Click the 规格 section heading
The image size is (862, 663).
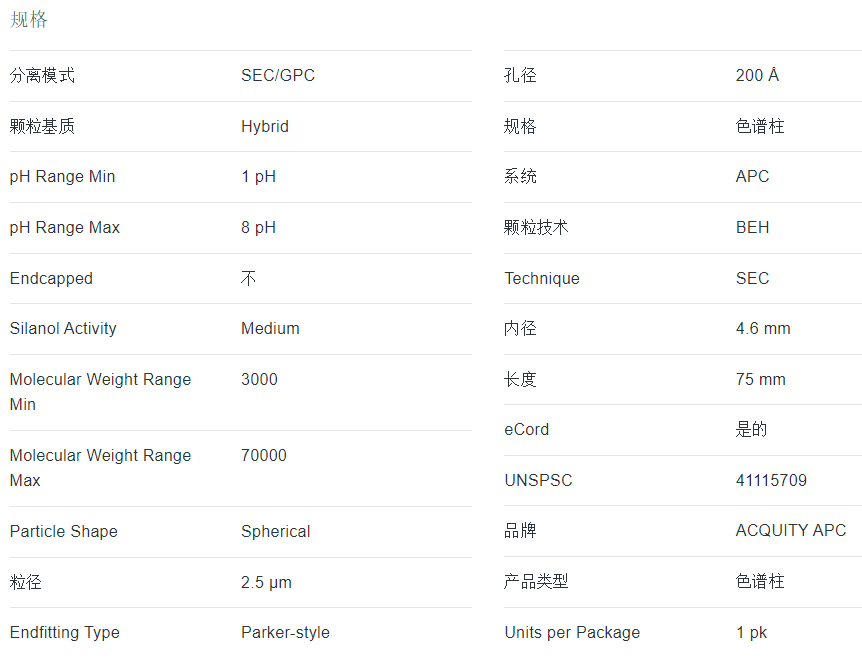29,19
